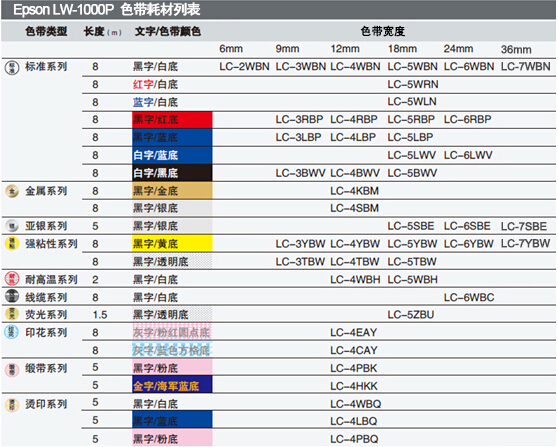Click the LC-2WBN model code

click(244, 67)
